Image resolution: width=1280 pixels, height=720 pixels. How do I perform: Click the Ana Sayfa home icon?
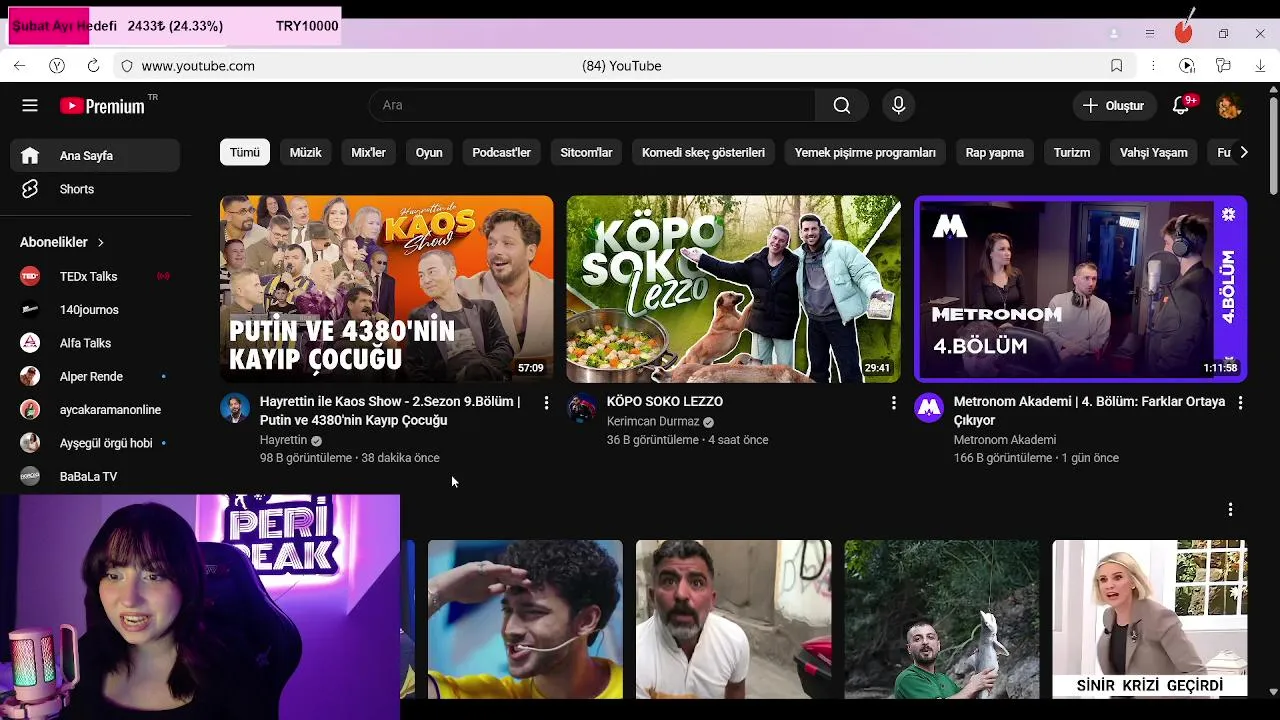pos(30,155)
